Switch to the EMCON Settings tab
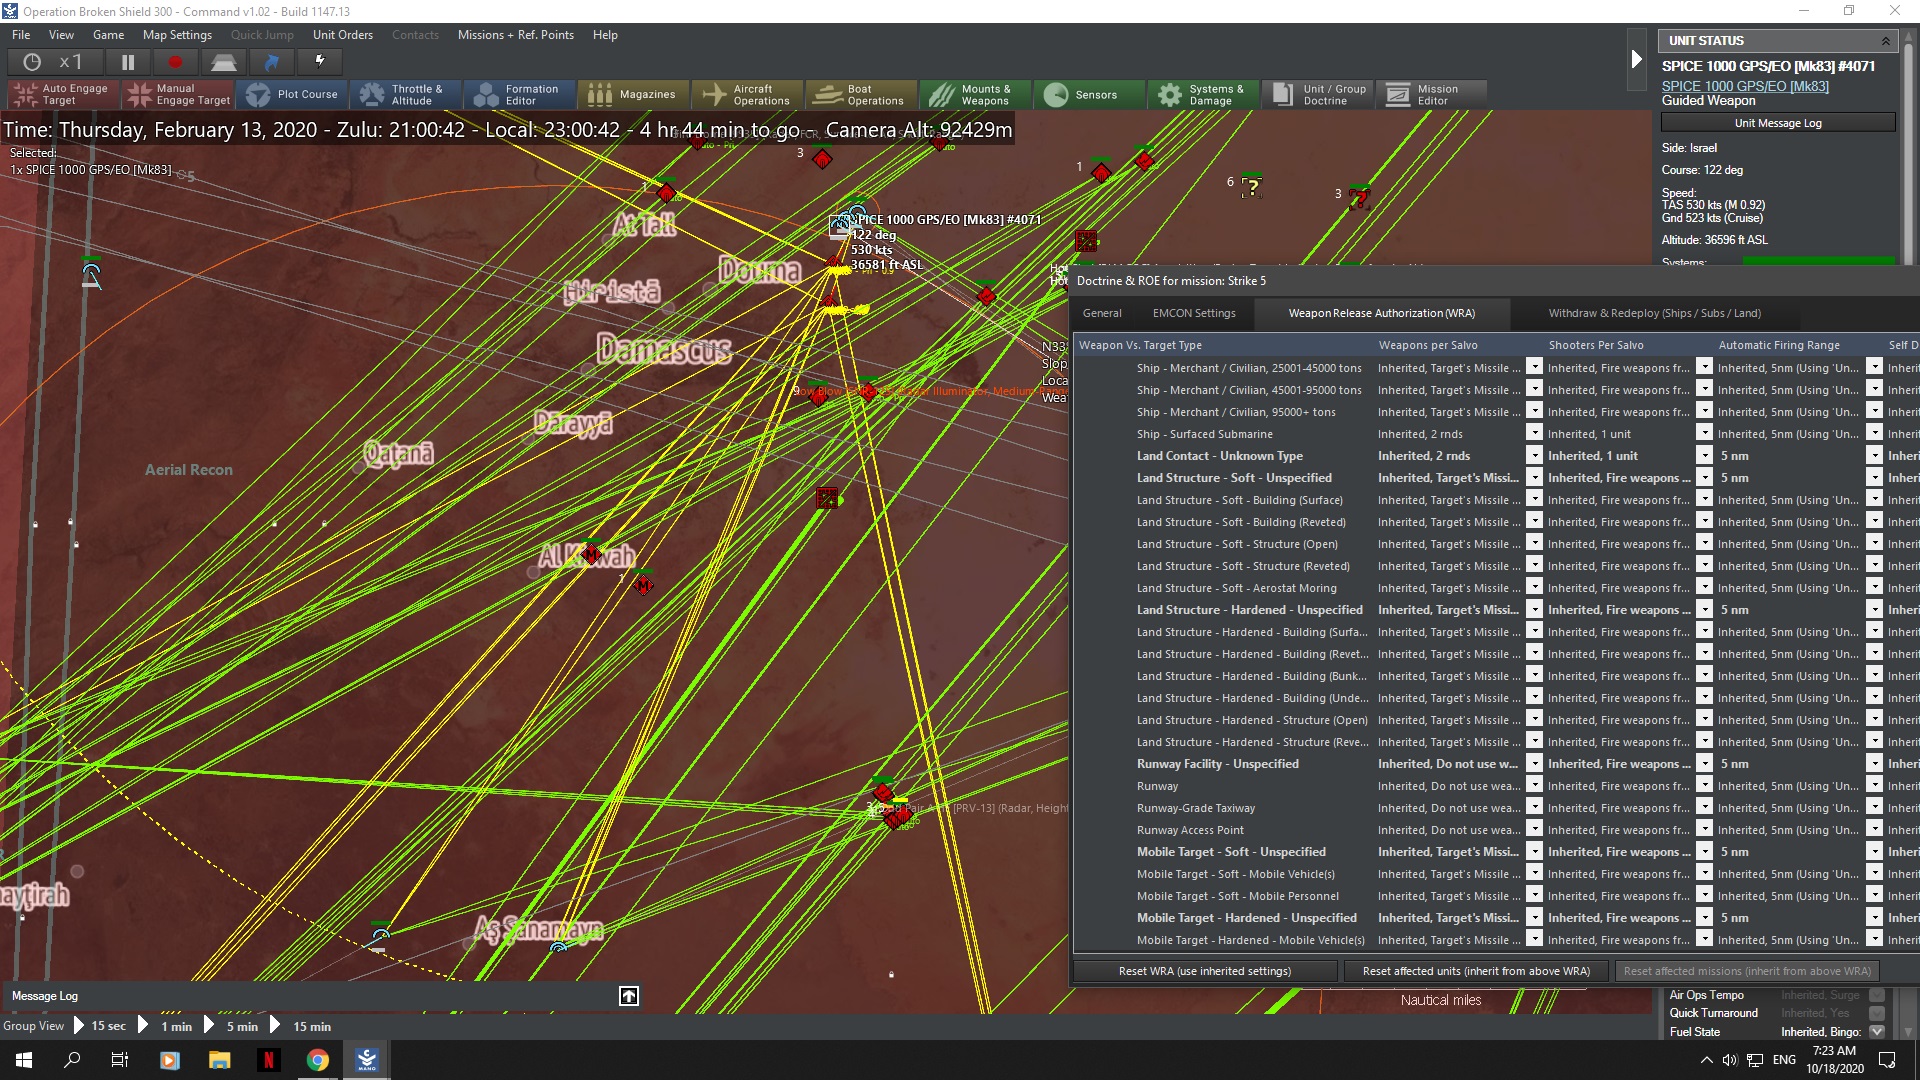This screenshot has width=1920, height=1080. tap(1194, 313)
